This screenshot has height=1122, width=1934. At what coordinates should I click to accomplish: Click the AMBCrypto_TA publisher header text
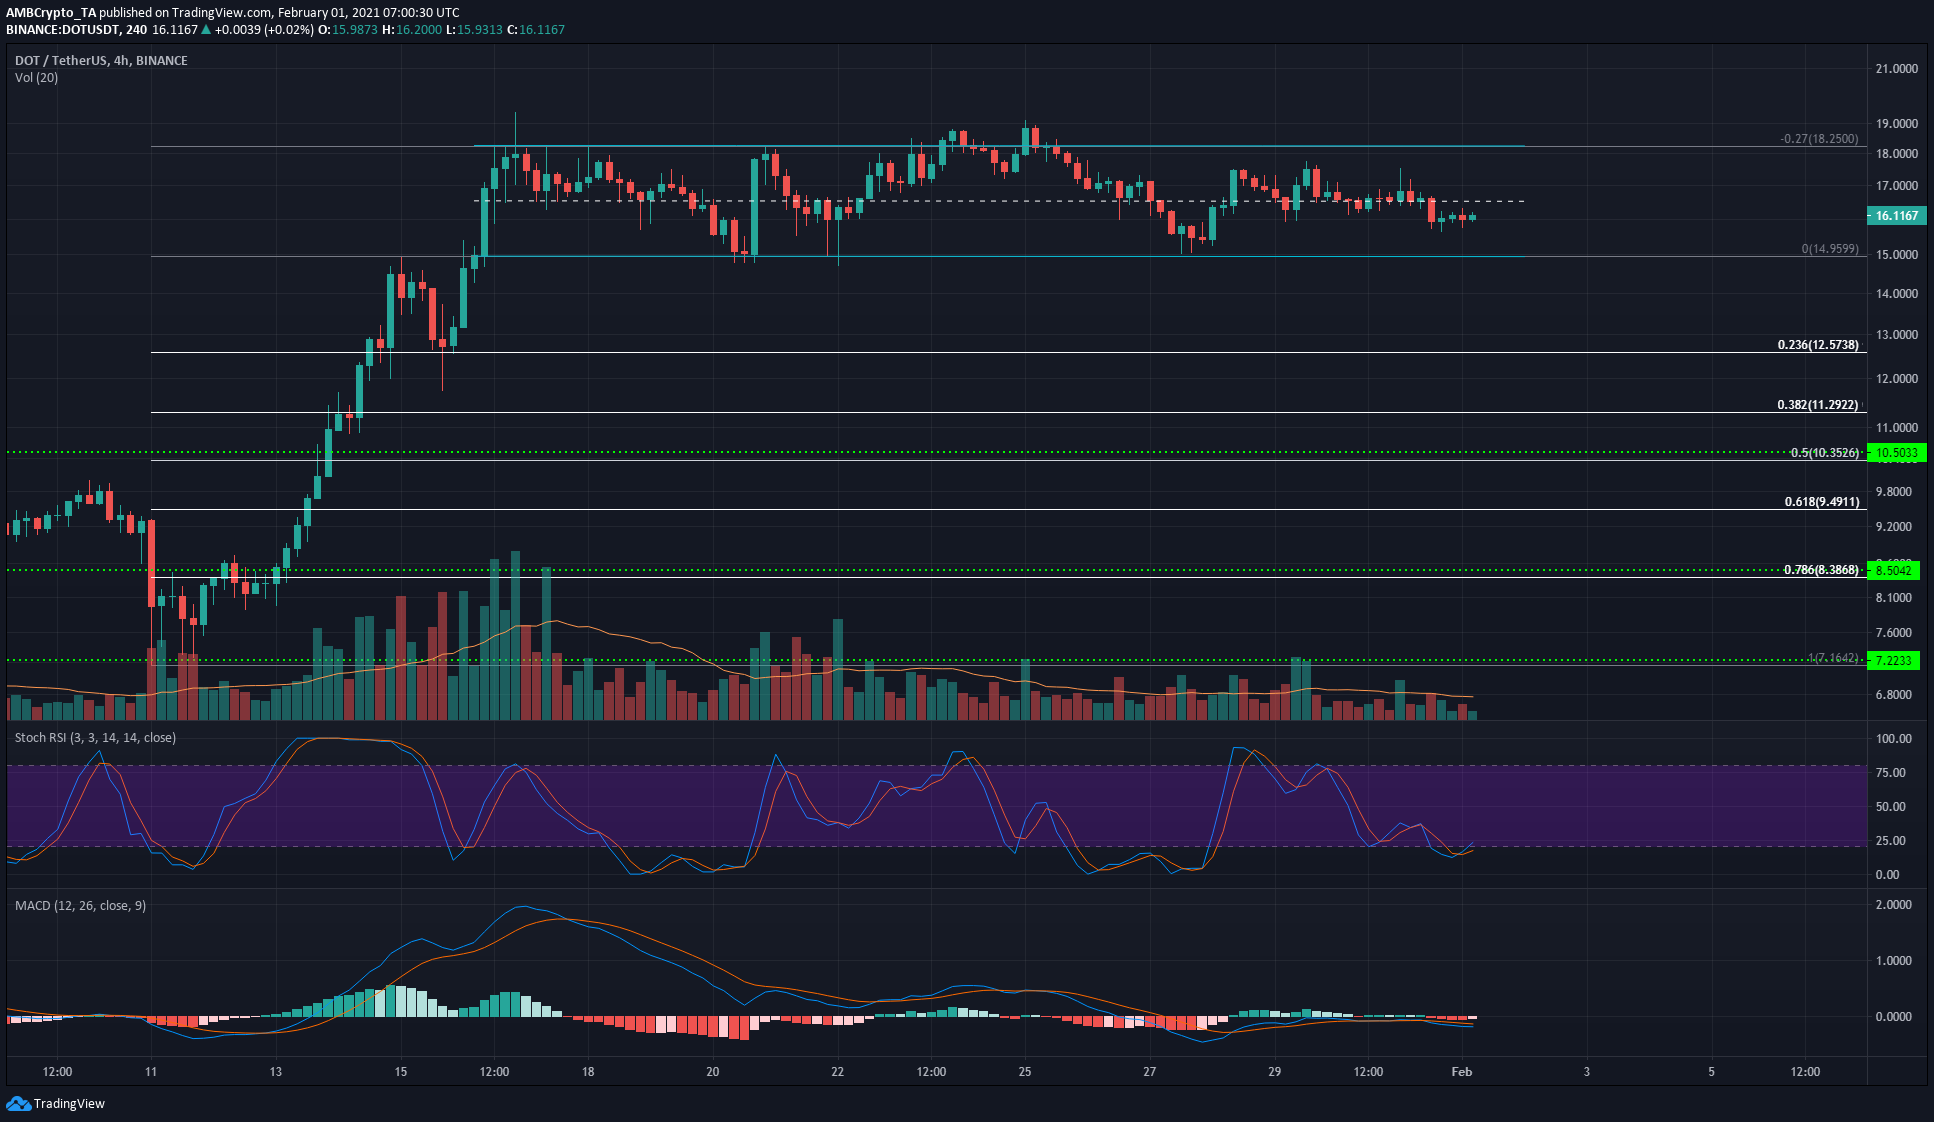click(x=51, y=13)
